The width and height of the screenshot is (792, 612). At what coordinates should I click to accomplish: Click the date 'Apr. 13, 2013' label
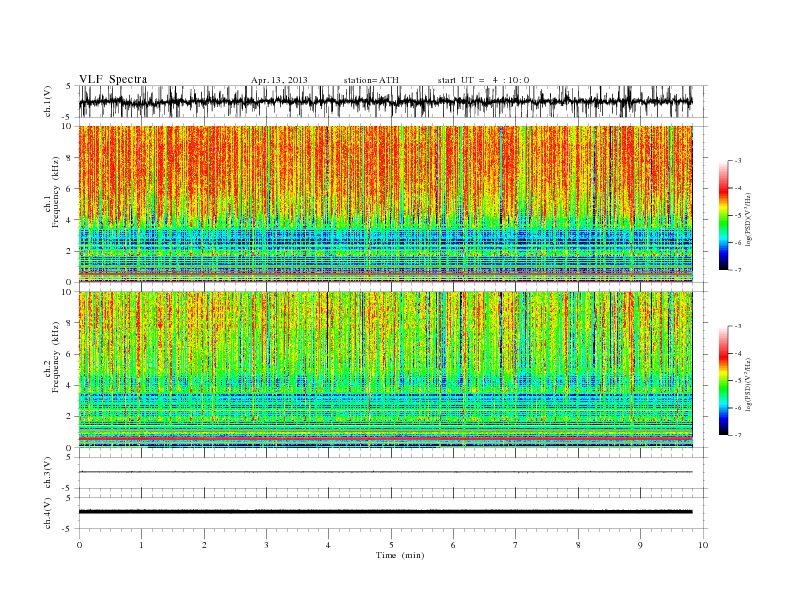pos(279,80)
